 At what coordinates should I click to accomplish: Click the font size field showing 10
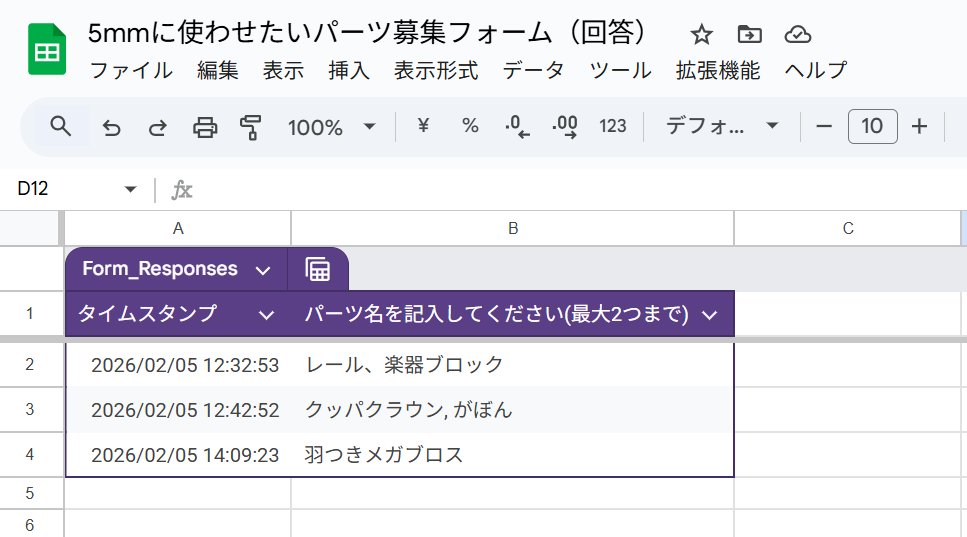873,126
